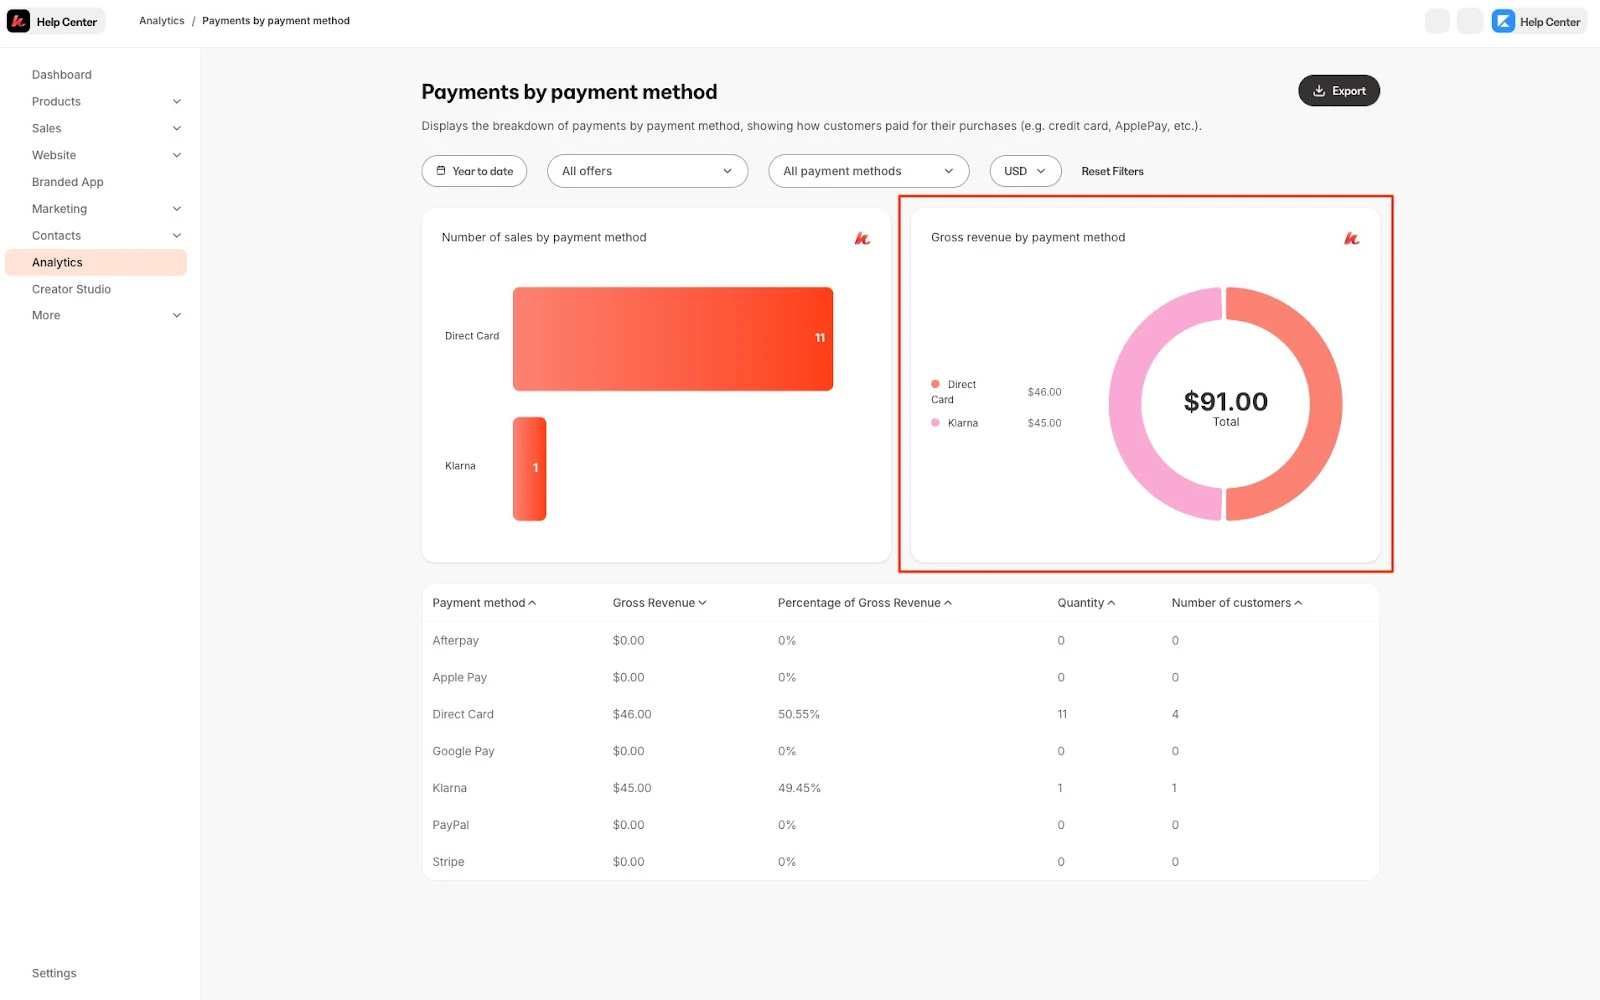Click the Kajabi logo in the top-left corner
This screenshot has width=1600, height=1000.
point(17,20)
